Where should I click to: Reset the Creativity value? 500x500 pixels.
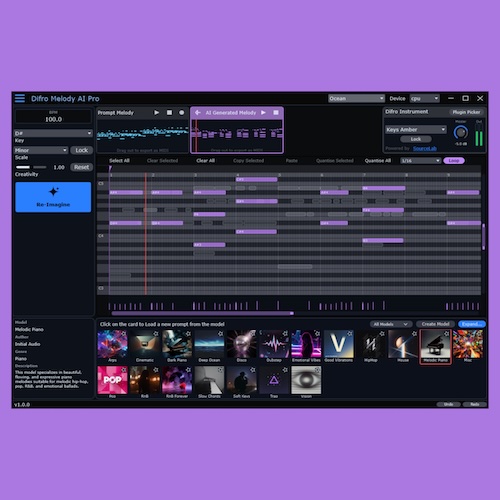point(81,167)
